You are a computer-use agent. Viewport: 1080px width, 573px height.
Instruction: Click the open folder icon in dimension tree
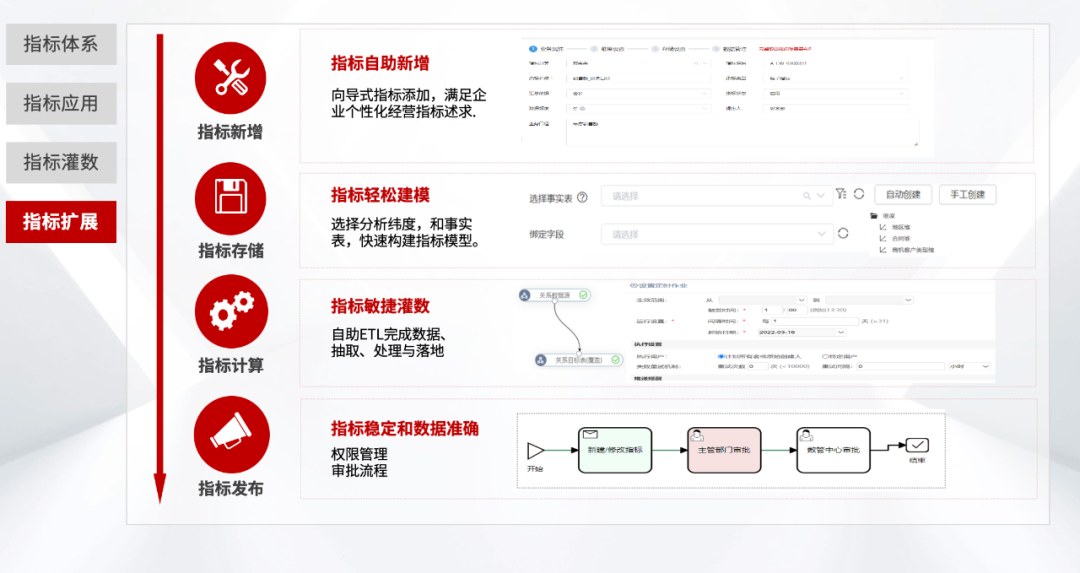(874, 216)
